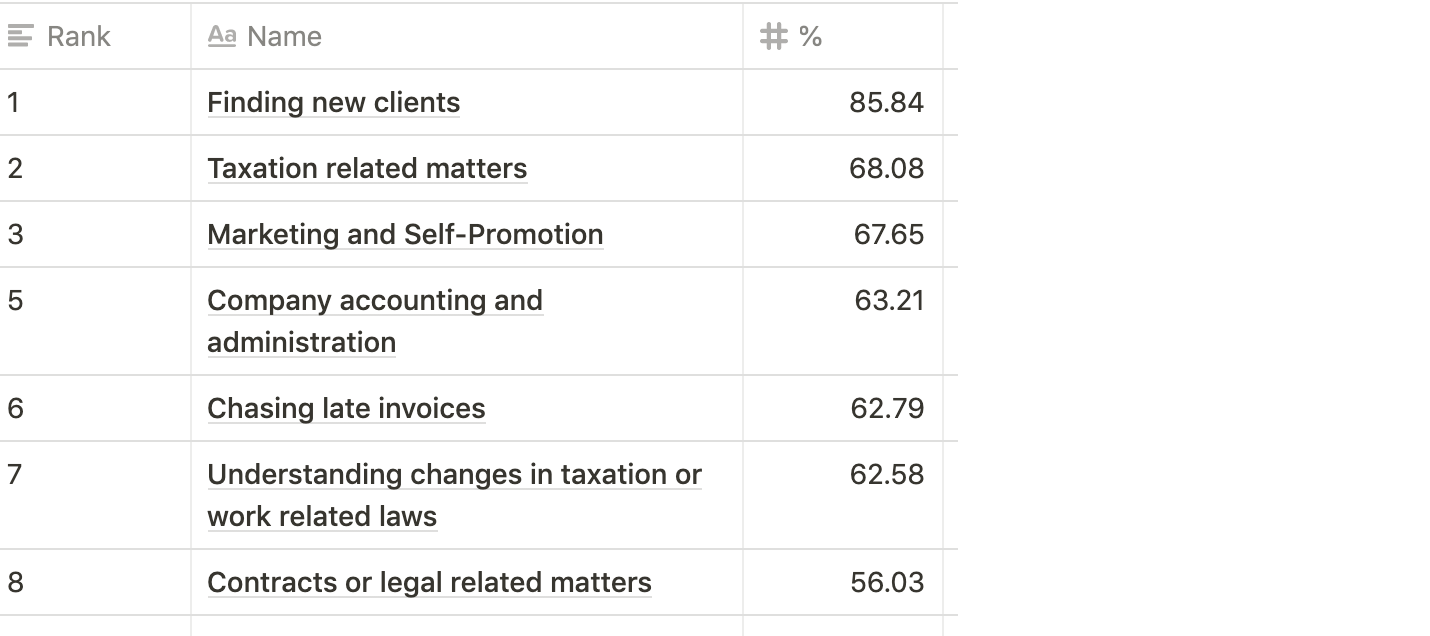The height and width of the screenshot is (636, 1430).
Task: Open the Chasing late invoices page
Action: 346,409
